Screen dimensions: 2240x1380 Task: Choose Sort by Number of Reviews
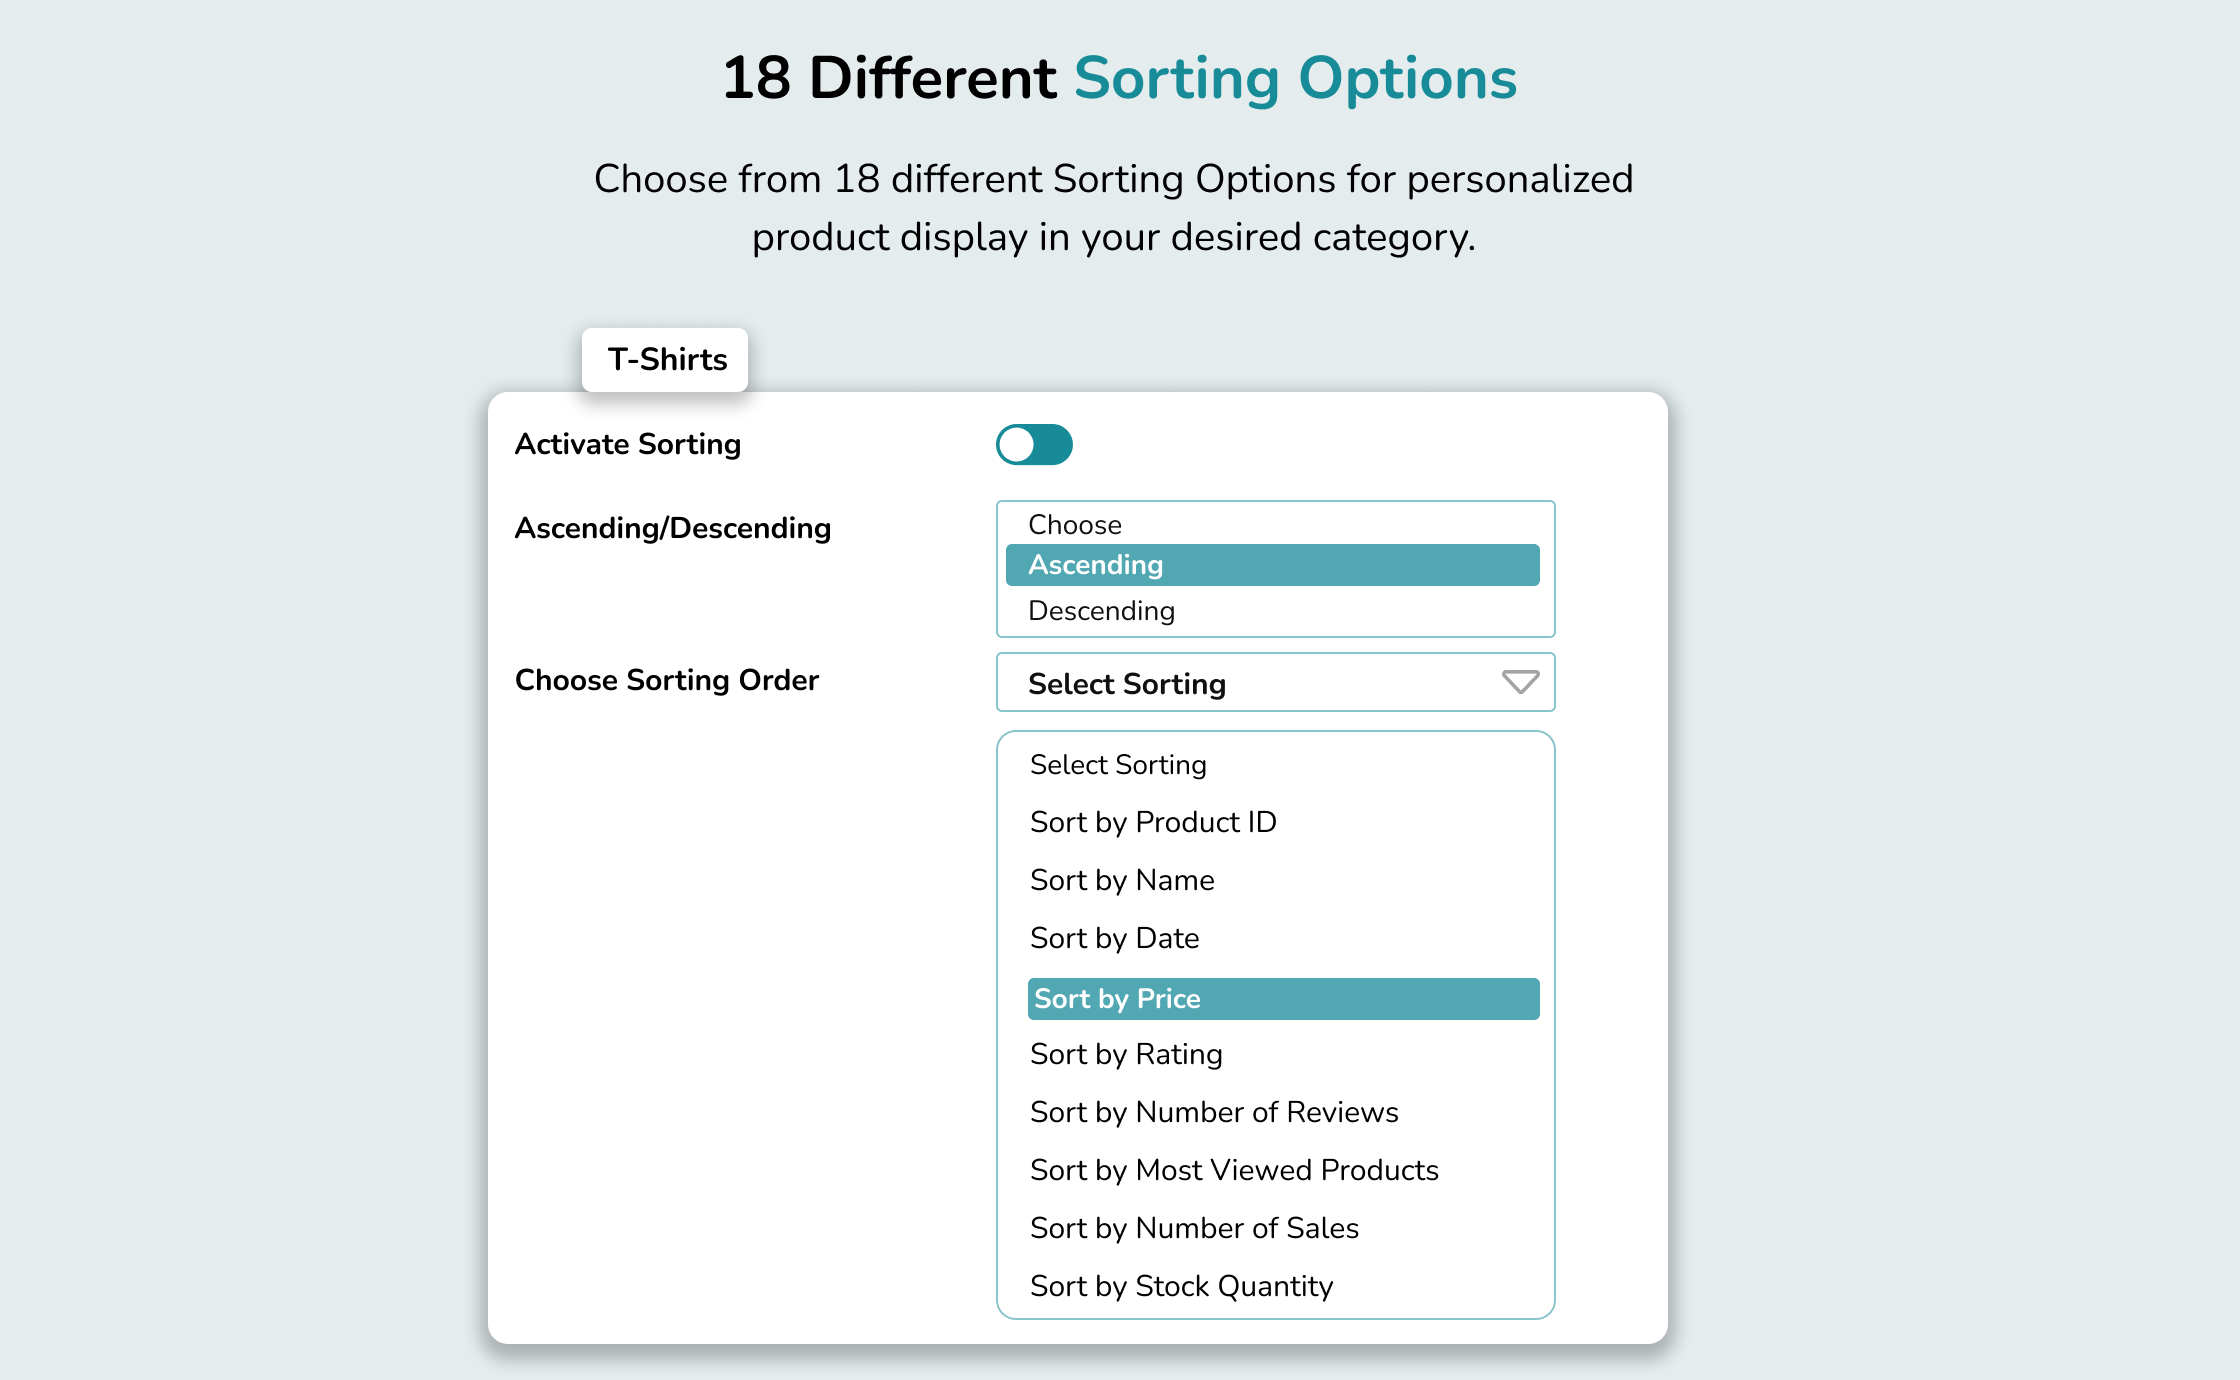click(x=1214, y=1112)
